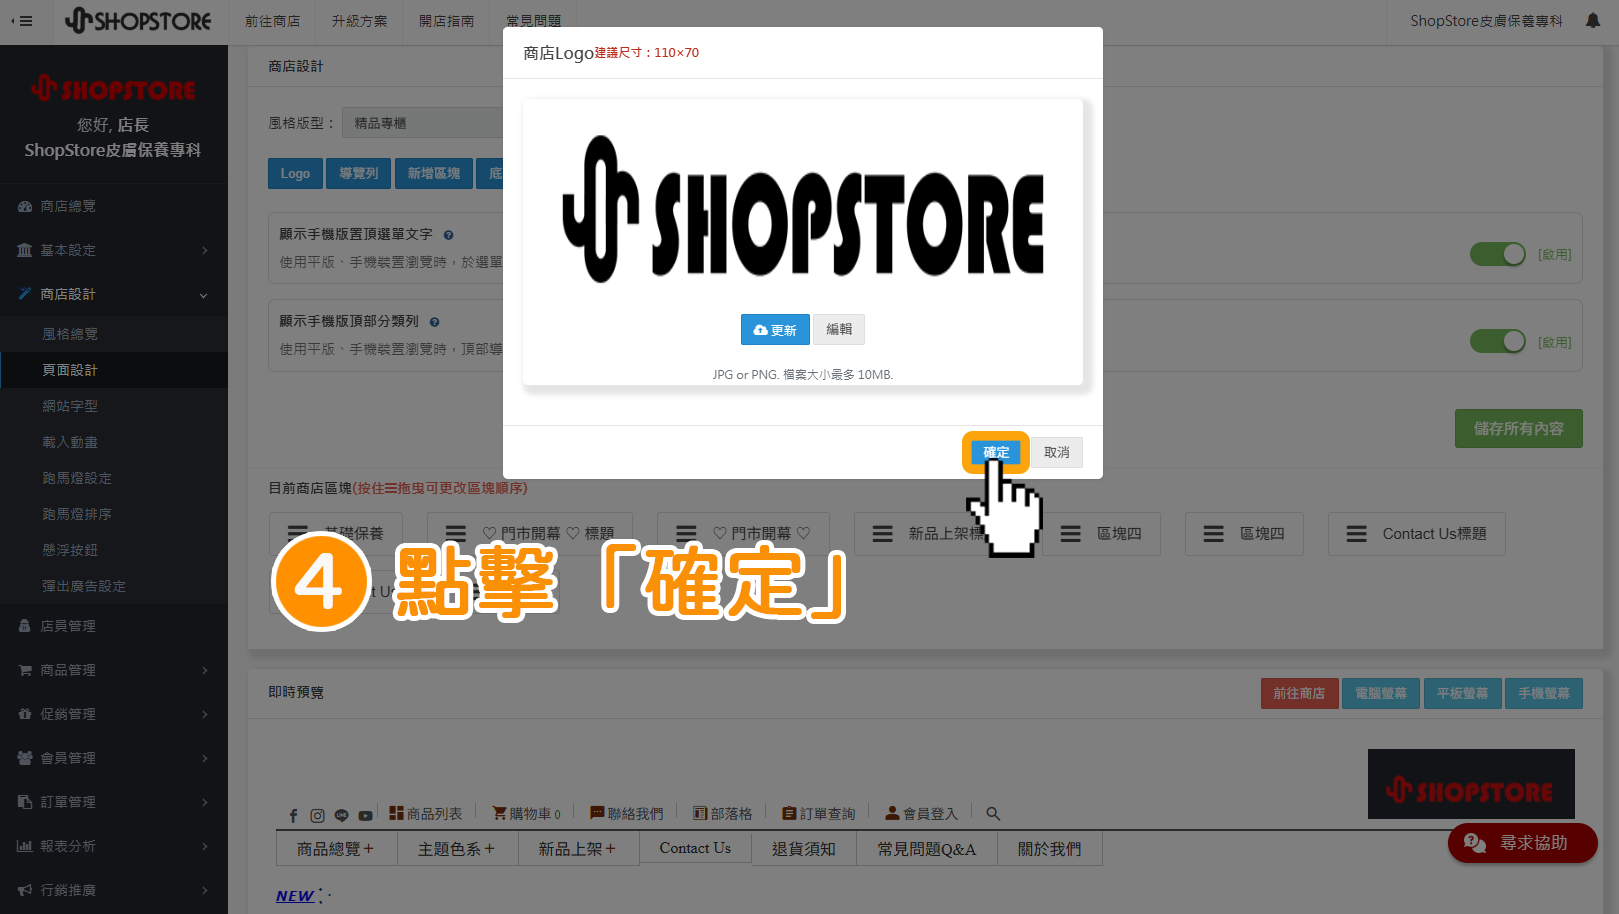
Task: Click the YouTube icon in preview
Action: click(x=365, y=815)
